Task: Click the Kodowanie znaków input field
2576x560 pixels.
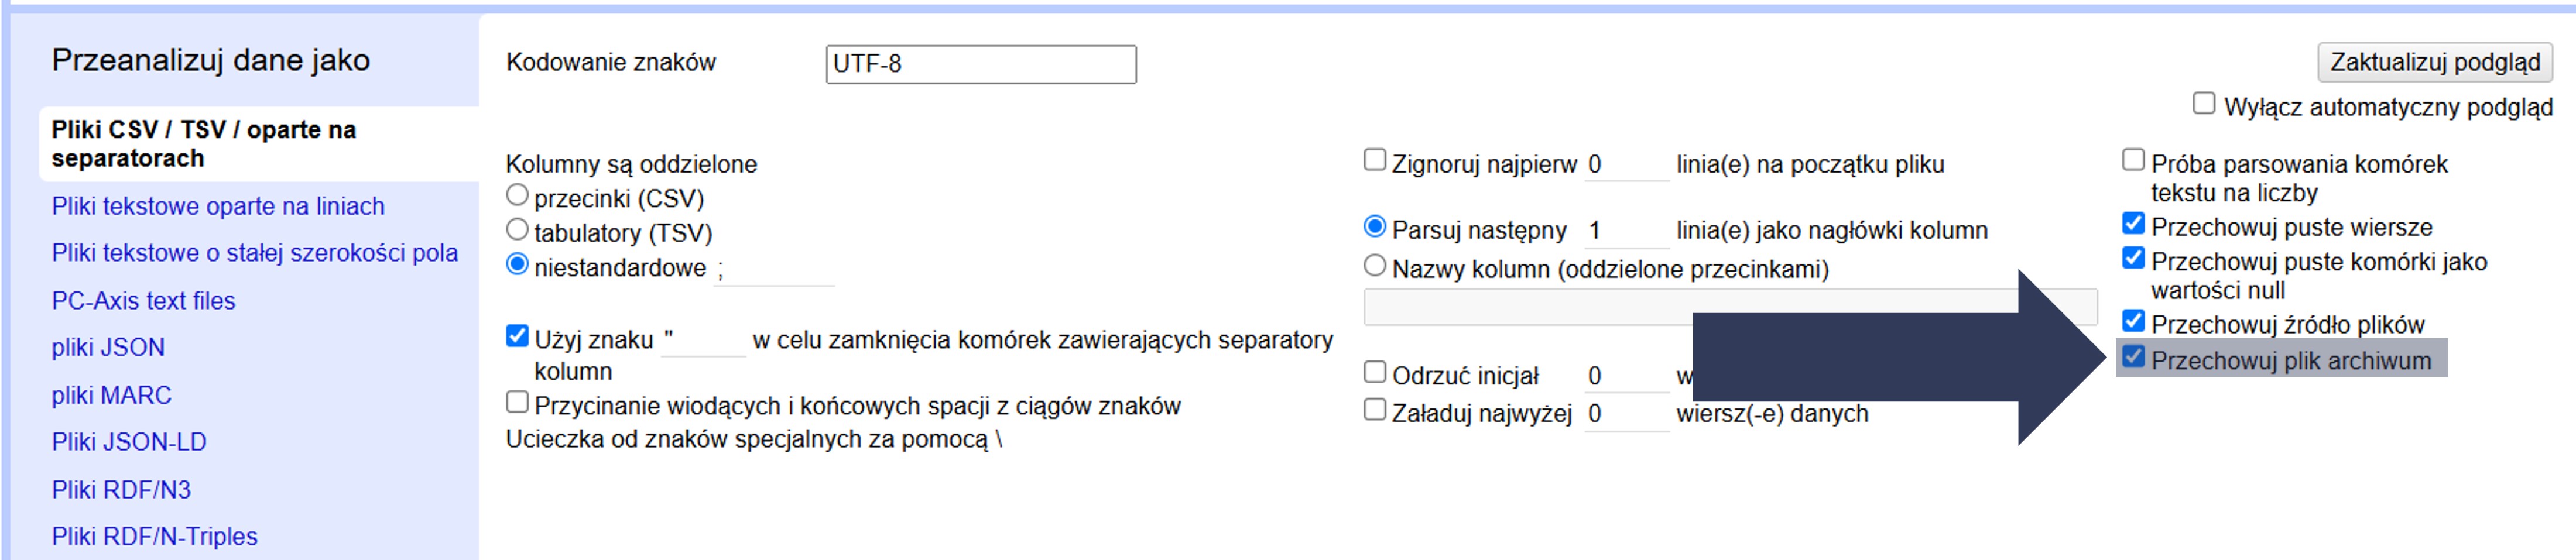Action: (980, 64)
